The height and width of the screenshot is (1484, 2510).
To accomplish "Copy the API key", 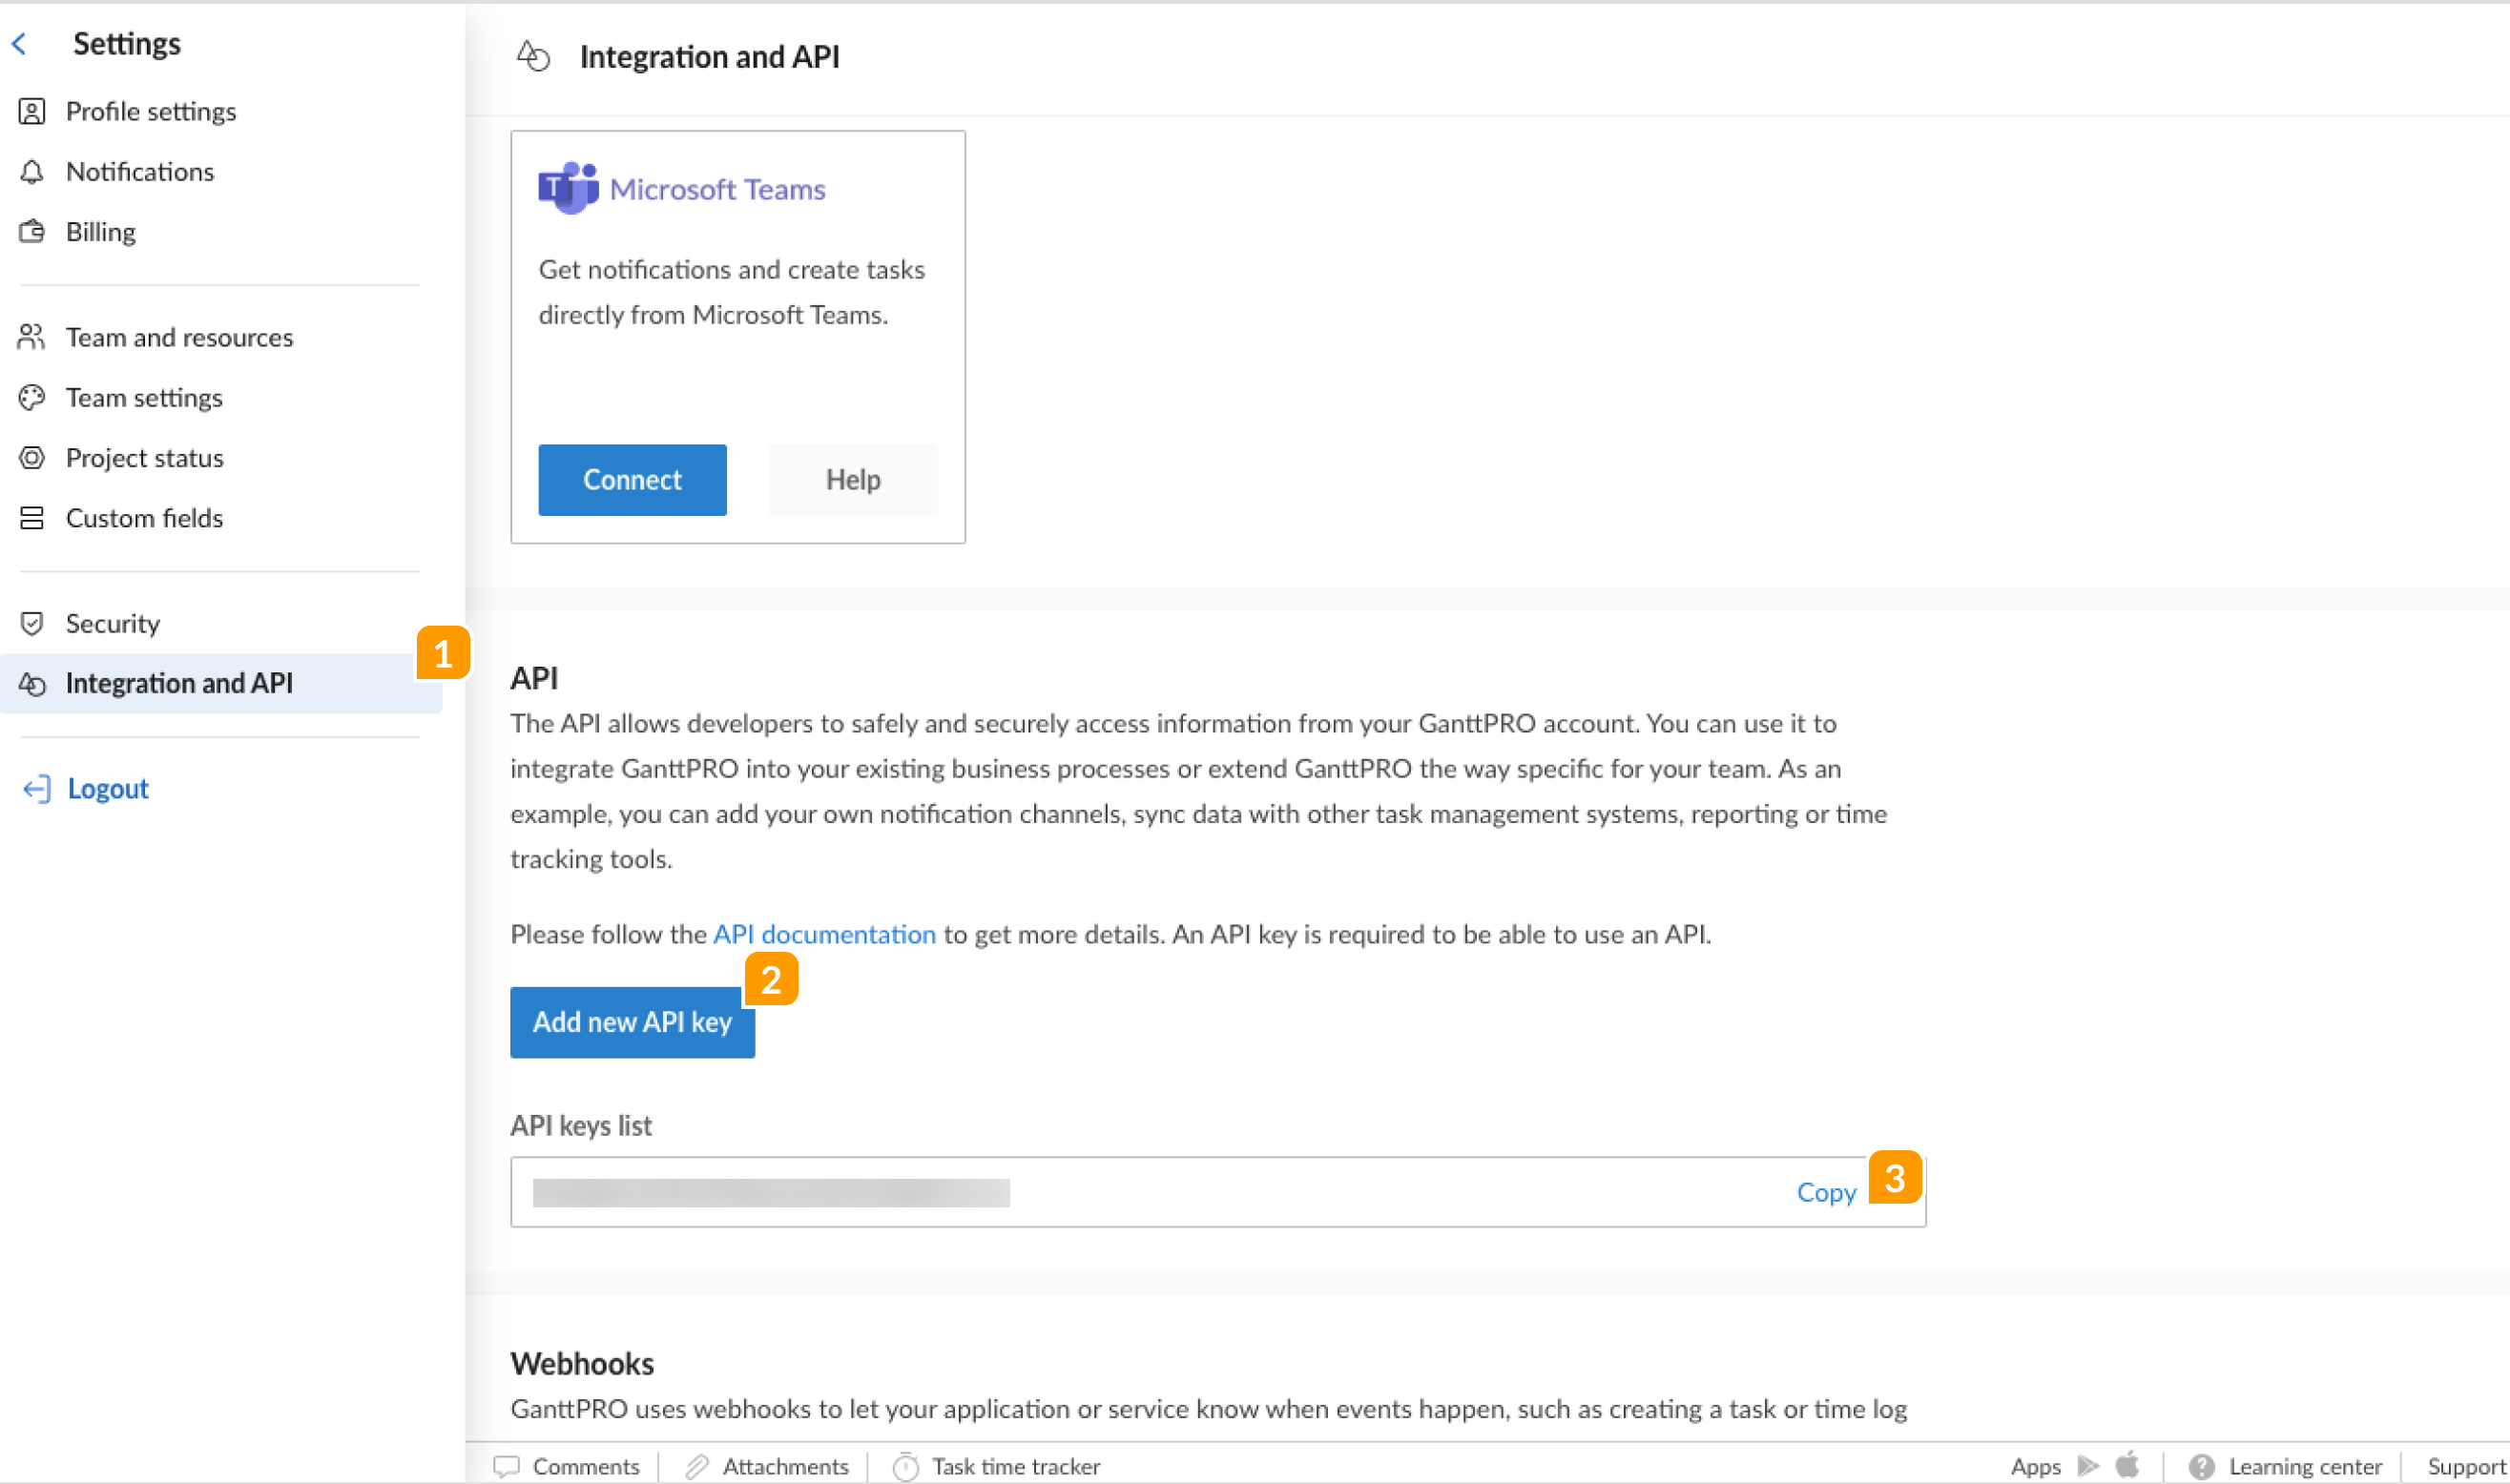I will (1825, 1192).
